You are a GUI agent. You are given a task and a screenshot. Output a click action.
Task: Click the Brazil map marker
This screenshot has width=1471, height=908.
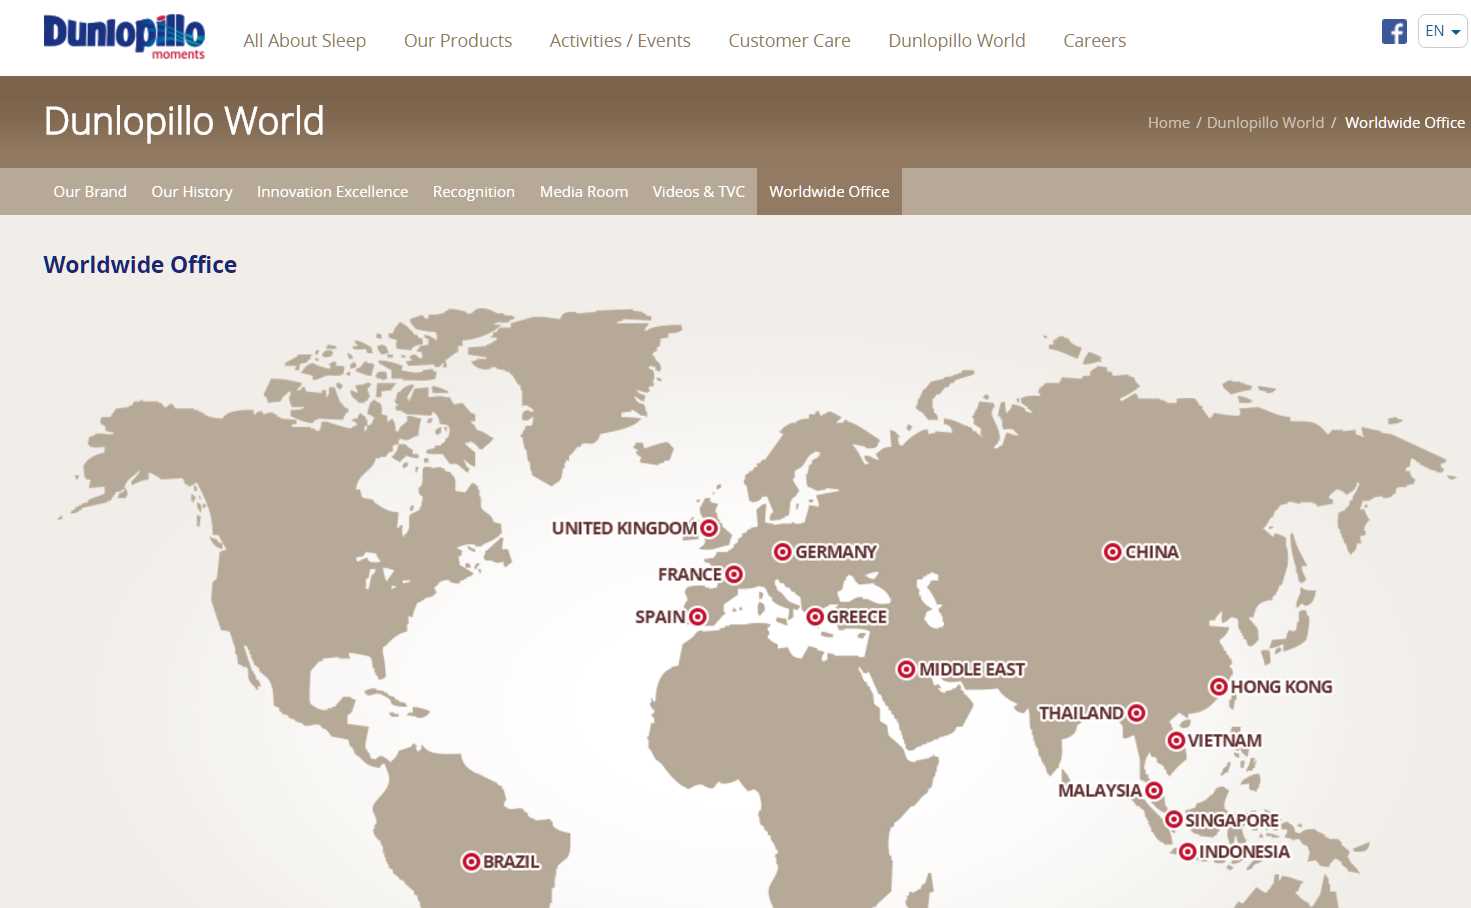pos(471,862)
